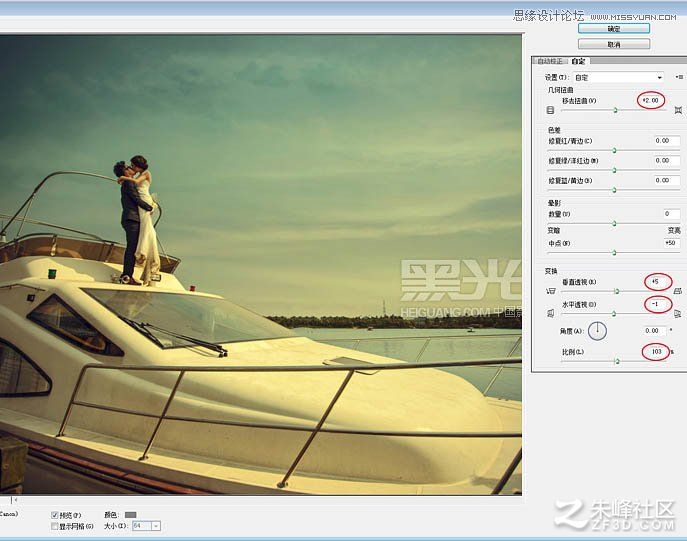Click the 变暗 darken label
This screenshot has width=687, height=541.
click(553, 230)
